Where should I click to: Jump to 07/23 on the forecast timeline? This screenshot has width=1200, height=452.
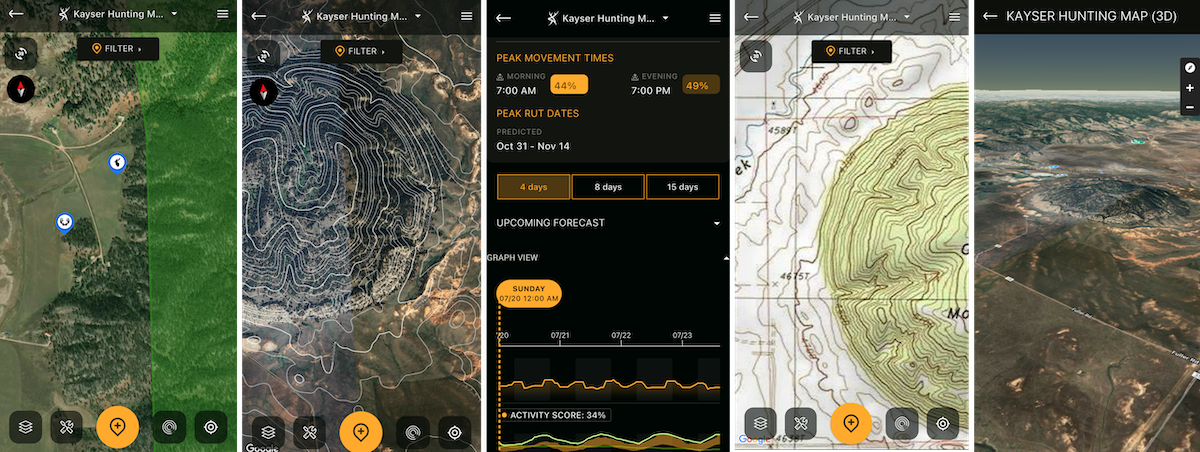[x=682, y=336]
